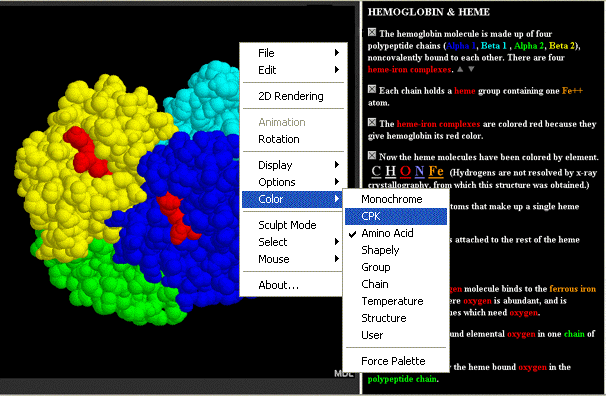Click the cyan Beta 1 link
606x396 pixels.
[494, 46]
